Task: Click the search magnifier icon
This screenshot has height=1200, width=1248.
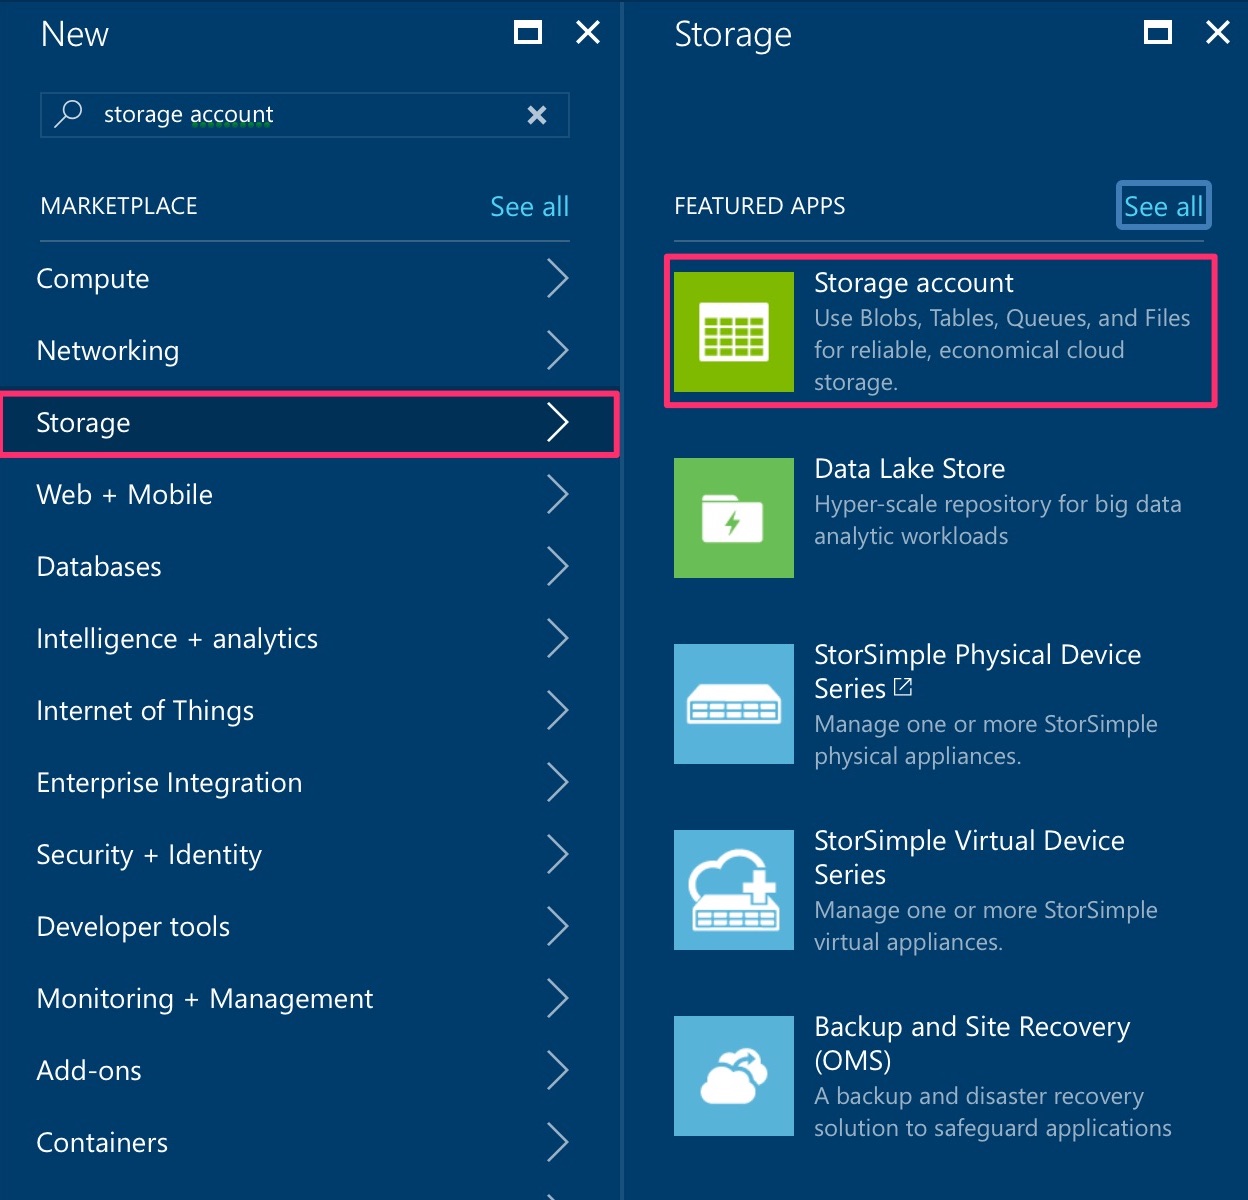Action: click(x=68, y=113)
